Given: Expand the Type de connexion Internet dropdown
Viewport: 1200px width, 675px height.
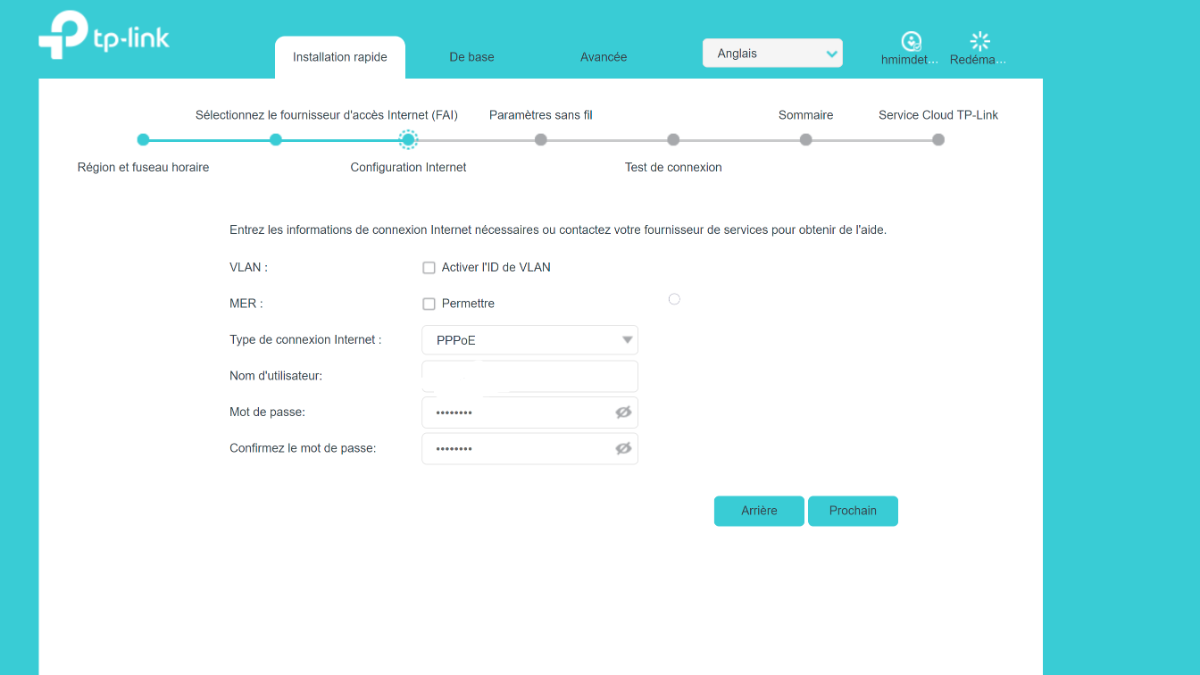Looking at the screenshot, I should click(x=529, y=340).
